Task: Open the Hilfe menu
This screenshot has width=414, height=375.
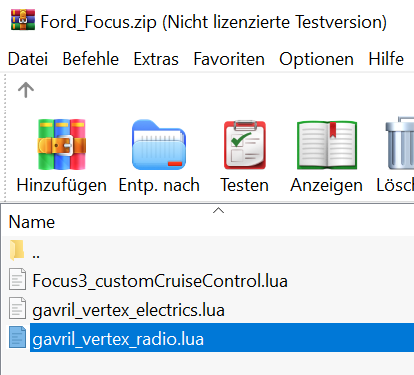Action: point(386,59)
